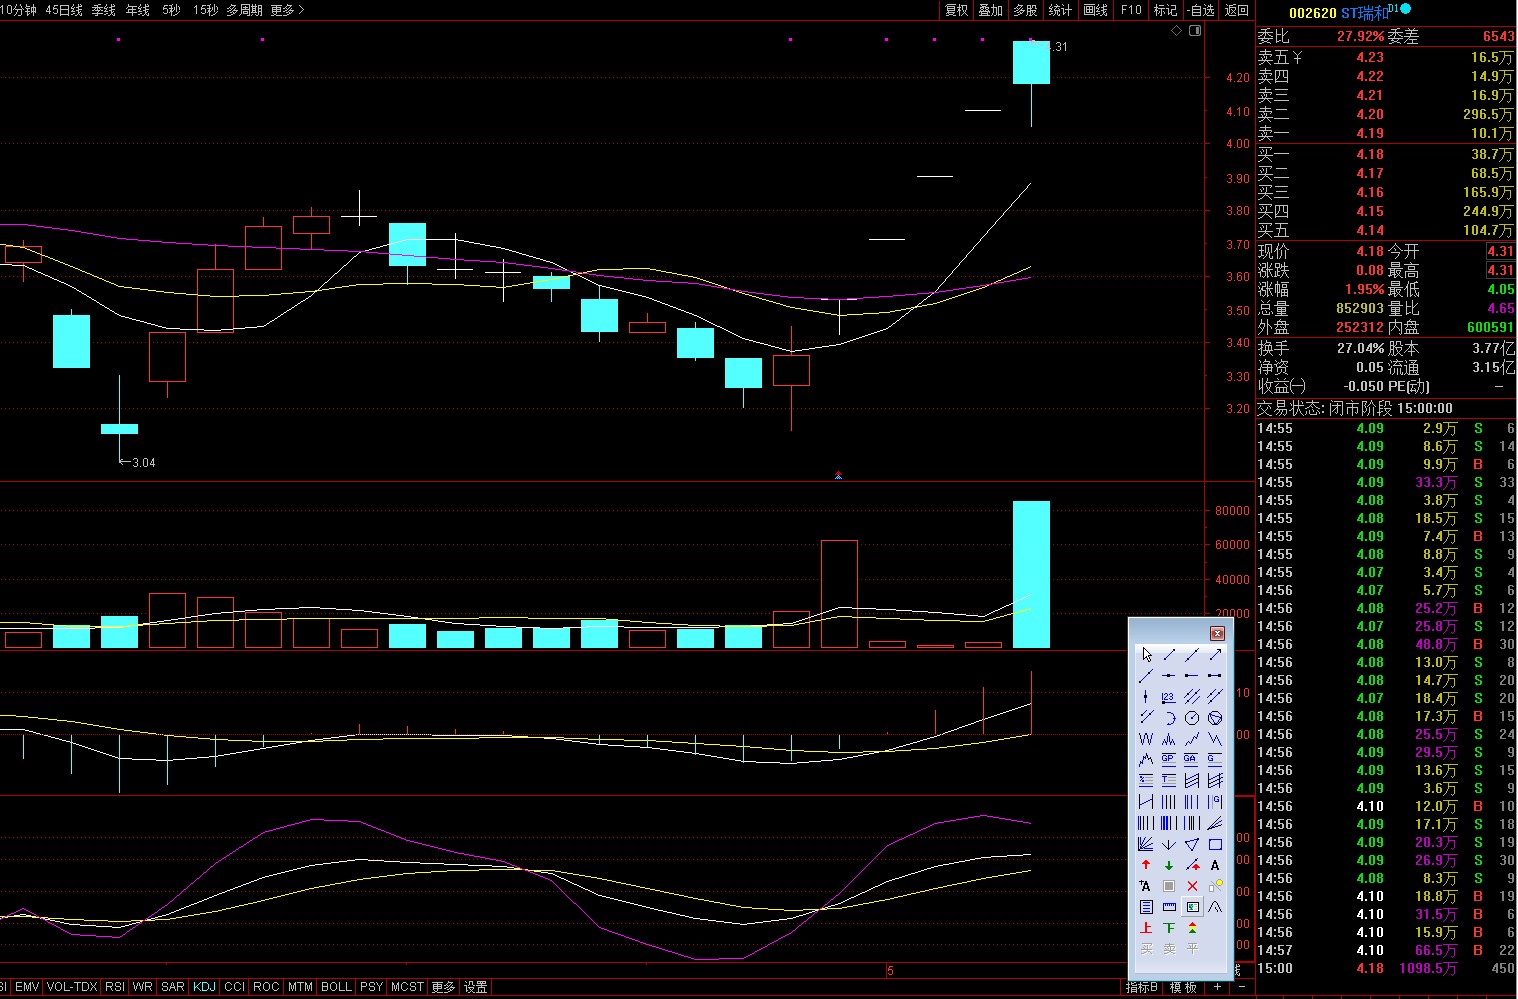
Task: Select the inverted triangle drawing tool
Action: pos(1192,844)
